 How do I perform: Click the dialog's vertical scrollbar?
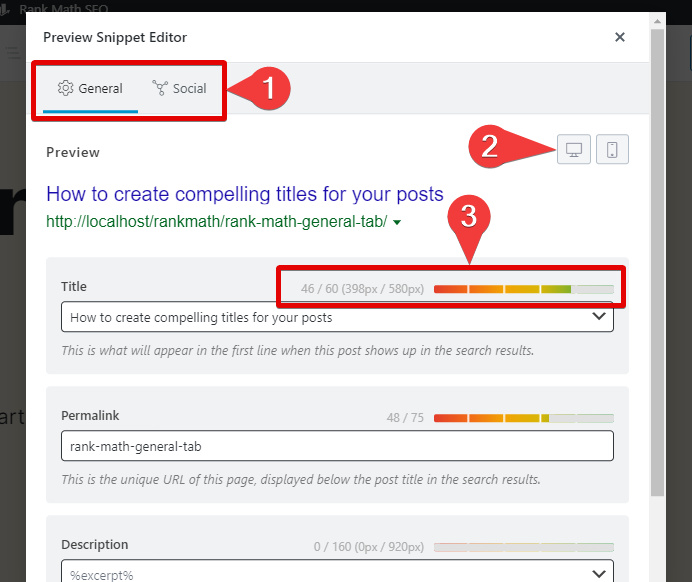(657, 300)
